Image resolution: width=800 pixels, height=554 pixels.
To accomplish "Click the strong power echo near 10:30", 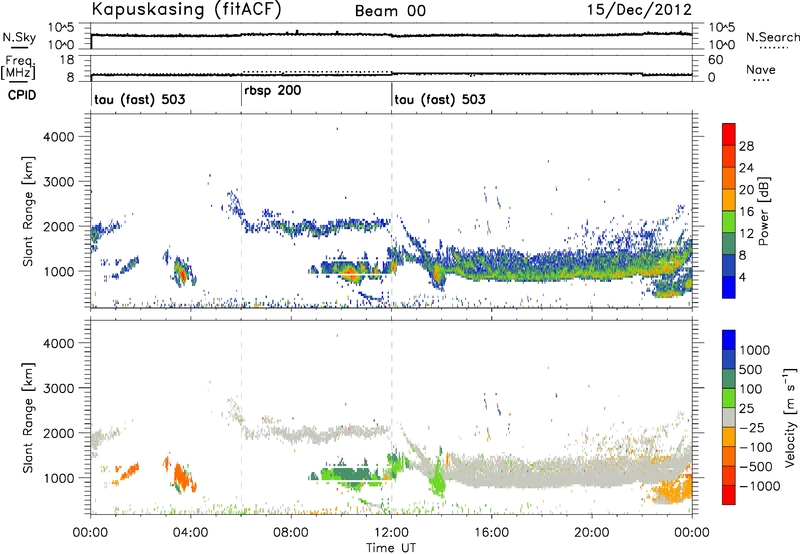I will click(352, 275).
